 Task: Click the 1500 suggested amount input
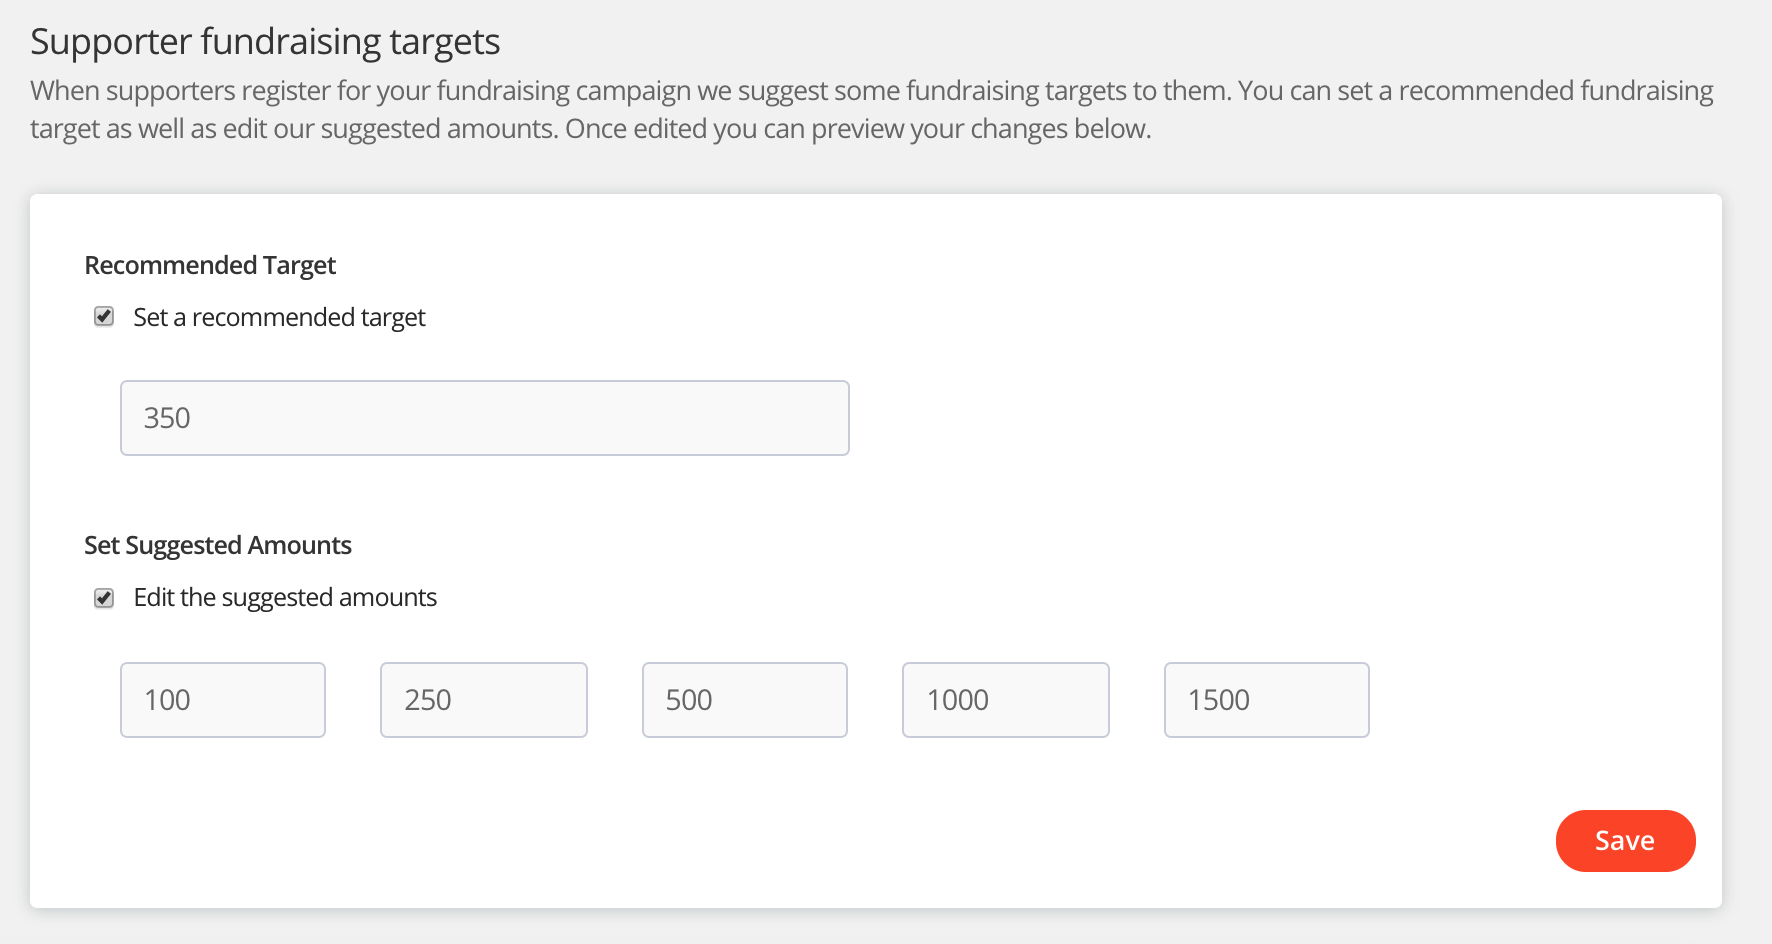click(x=1266, y=700)
